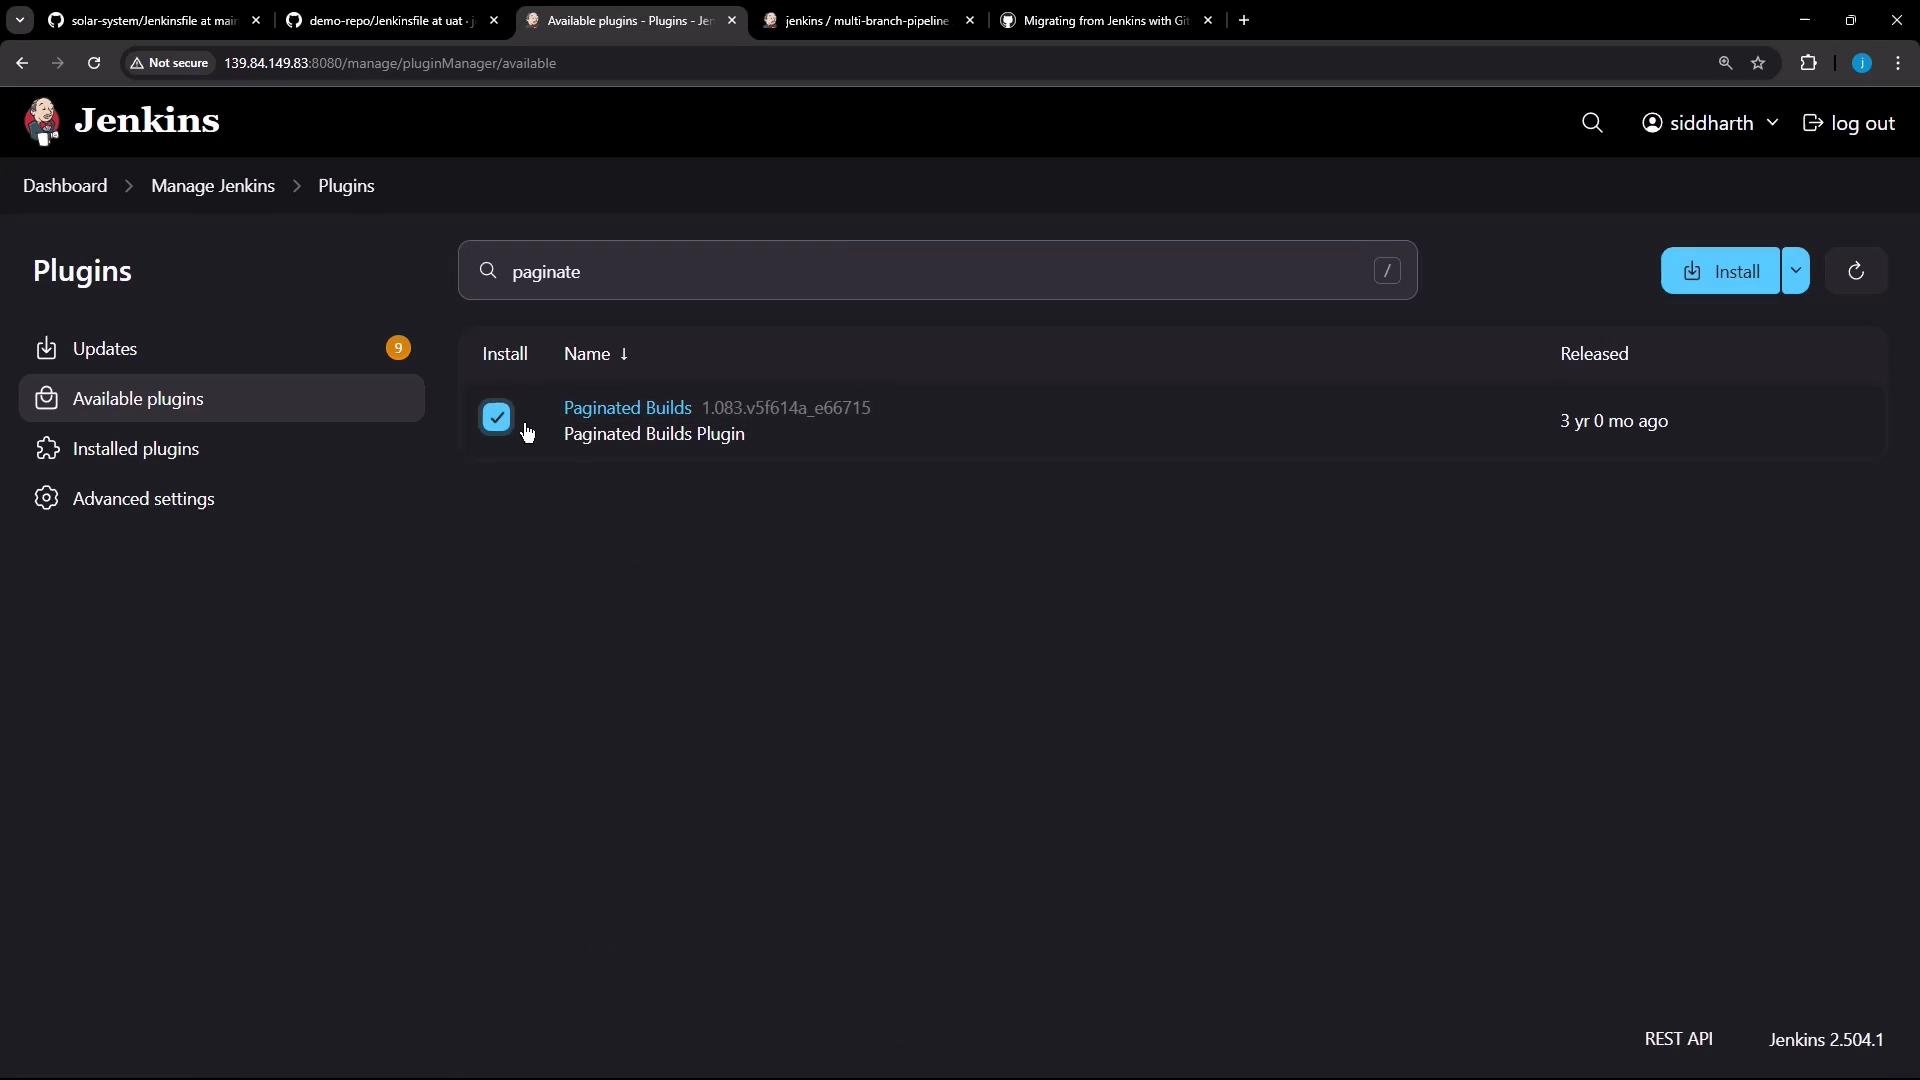Click the Available plugins bag icon
1920x1080 pixels.
coord(46,398)
